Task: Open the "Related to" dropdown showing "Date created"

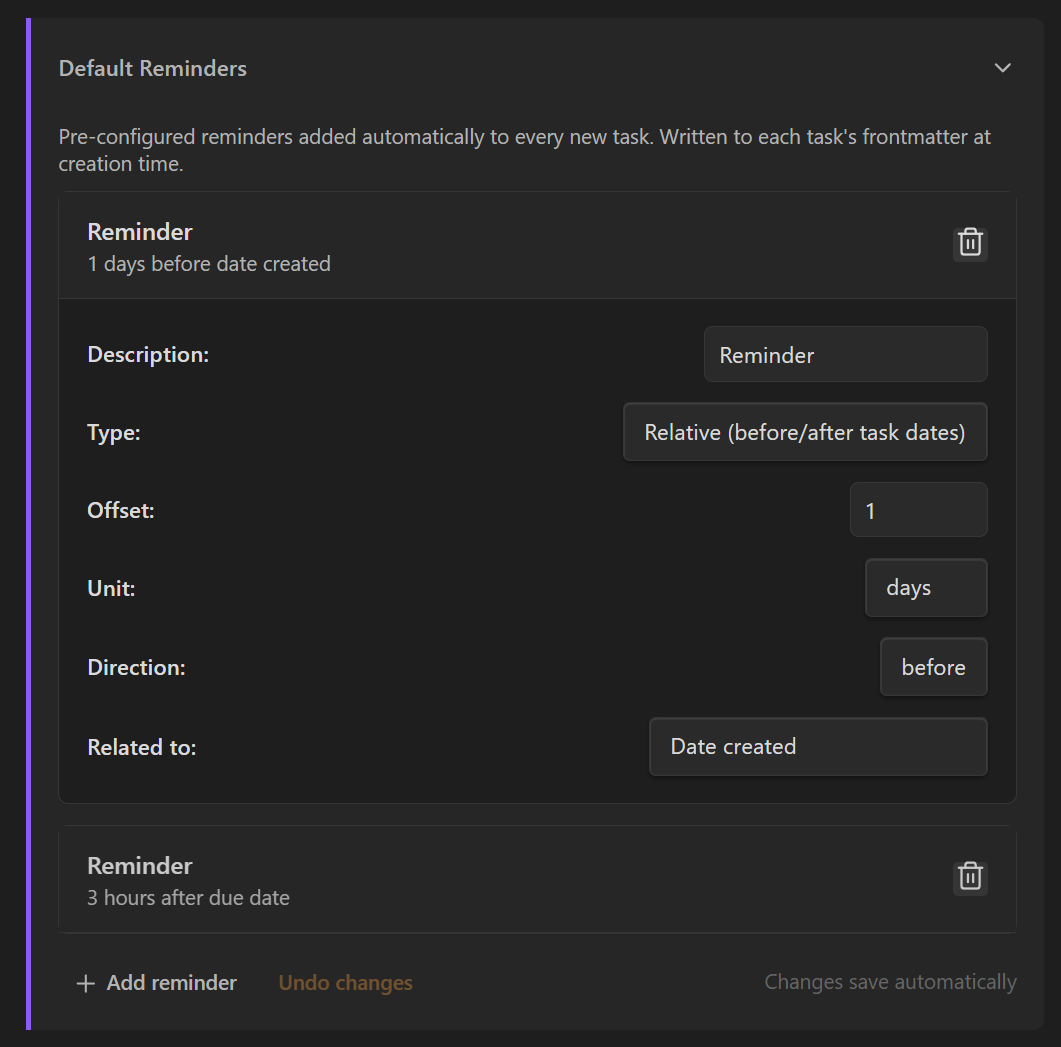Action: 818,746
